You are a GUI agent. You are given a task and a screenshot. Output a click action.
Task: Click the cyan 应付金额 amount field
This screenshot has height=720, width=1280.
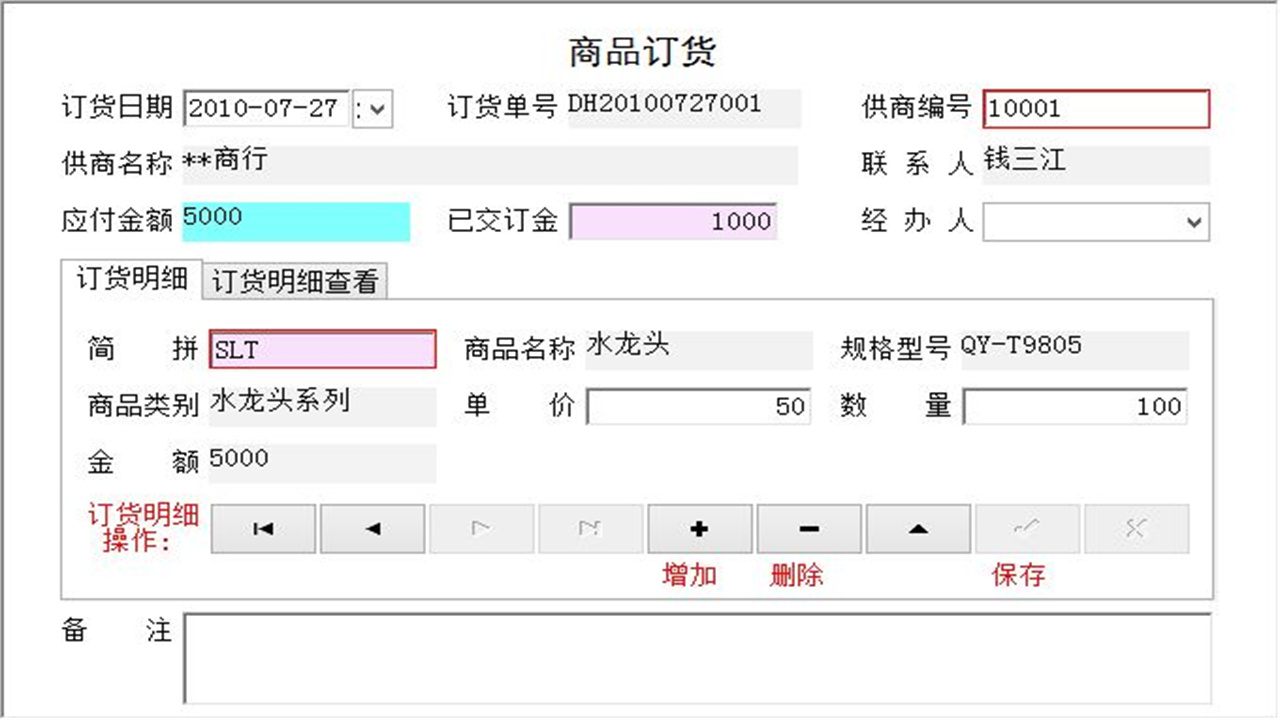click(x=295, y=221)
